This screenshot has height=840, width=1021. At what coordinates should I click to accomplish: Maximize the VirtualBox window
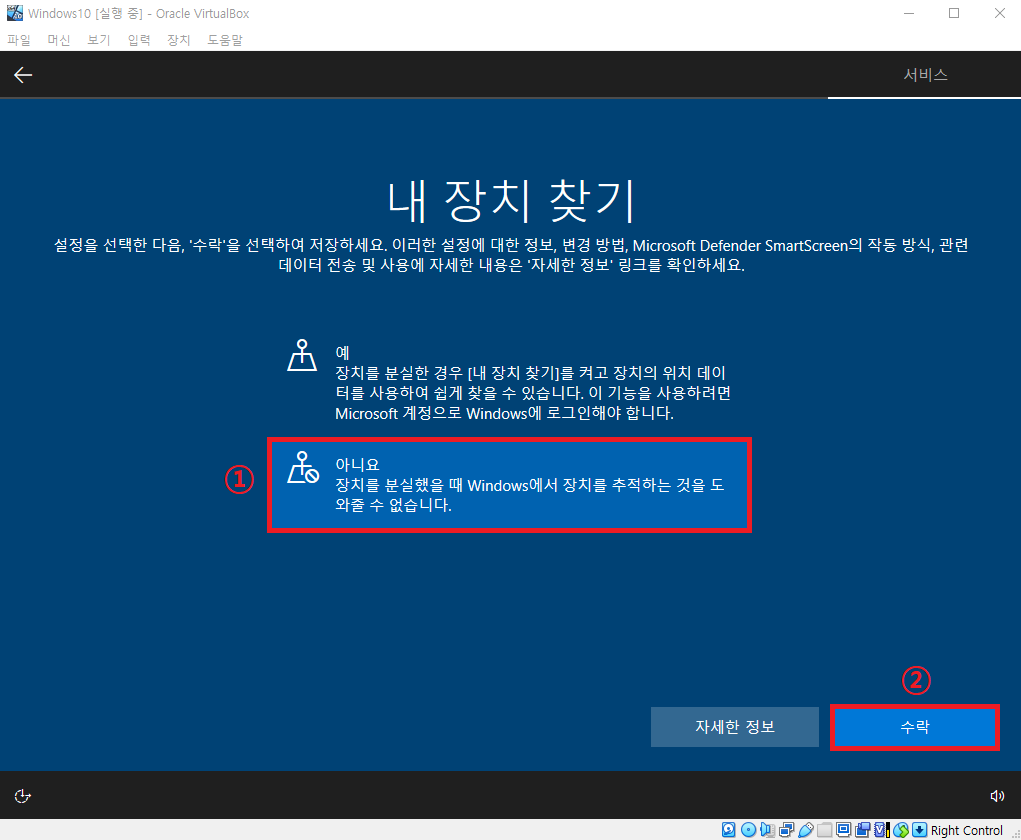pos(954,13)
